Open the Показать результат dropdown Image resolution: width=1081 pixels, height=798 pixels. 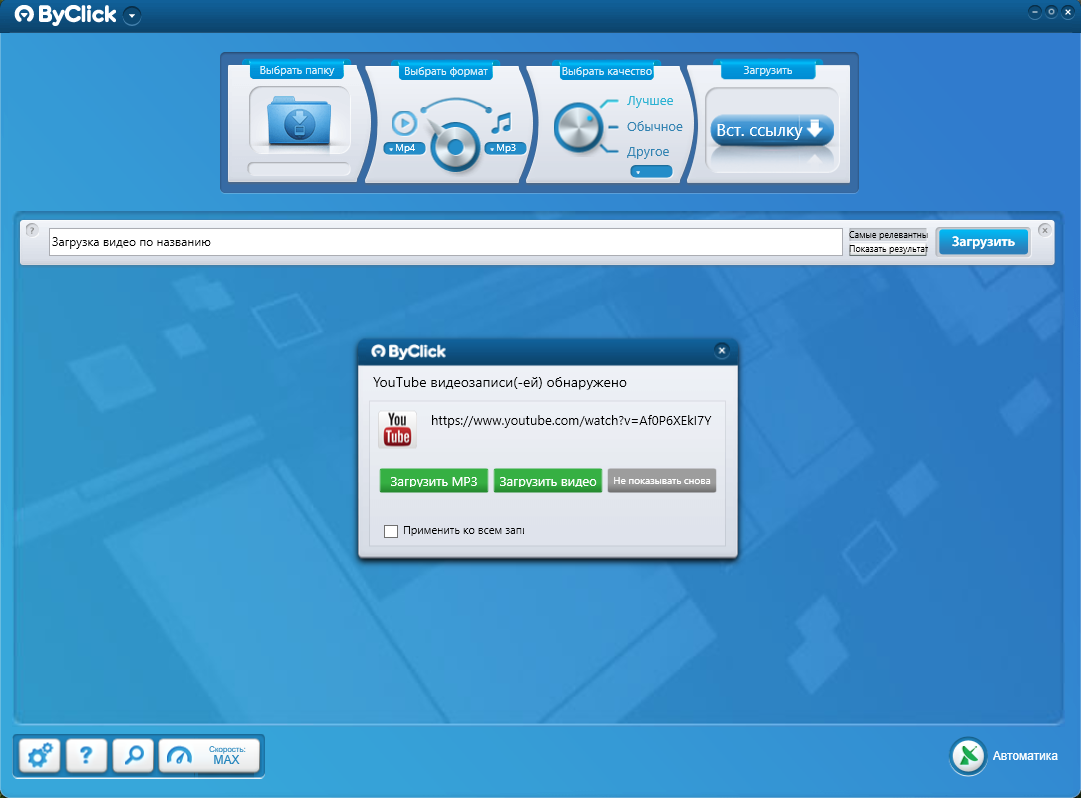tap(888, 249)
